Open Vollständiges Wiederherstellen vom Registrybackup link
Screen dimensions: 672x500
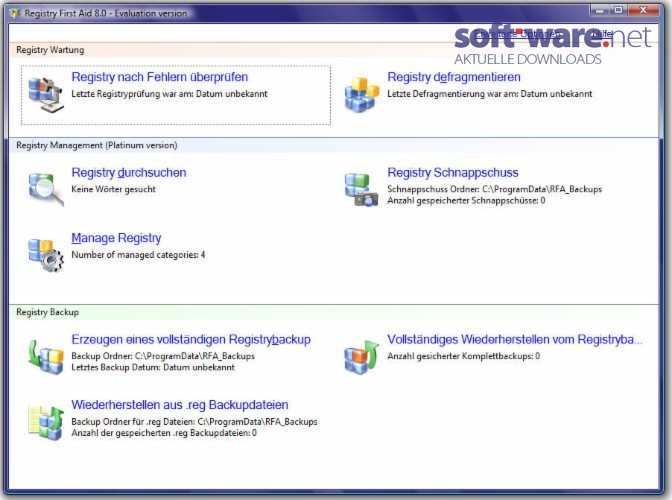click(x=515, y=339)
